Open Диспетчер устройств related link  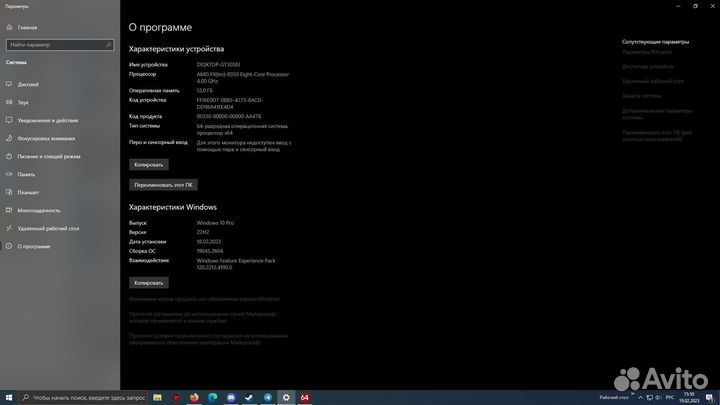click(x=647, y=67)
